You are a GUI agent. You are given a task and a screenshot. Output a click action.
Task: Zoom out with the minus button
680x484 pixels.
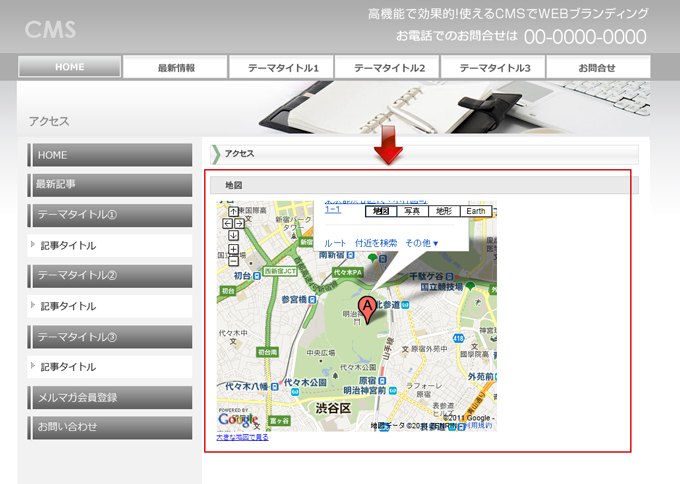233,261
